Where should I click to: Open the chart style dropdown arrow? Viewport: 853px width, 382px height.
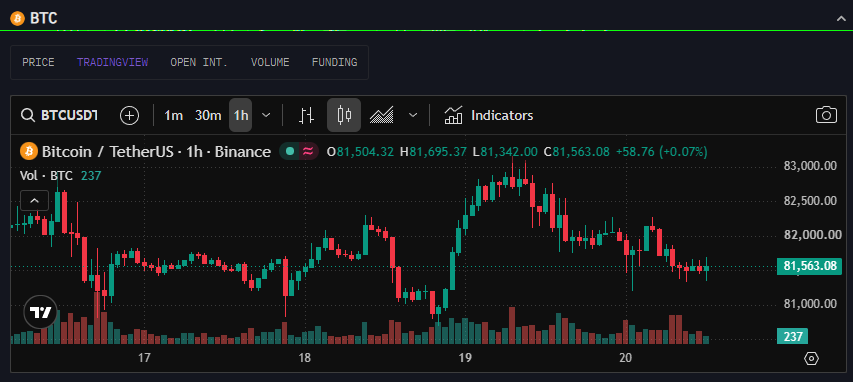coord(413,115)
